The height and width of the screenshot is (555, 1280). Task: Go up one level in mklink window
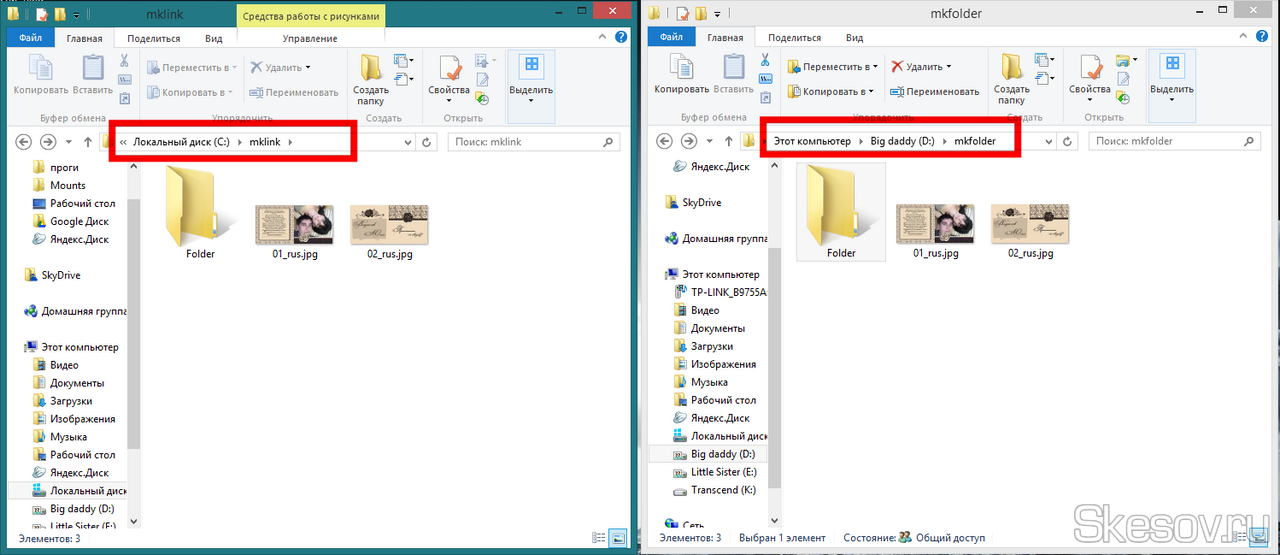pyautogui.click(x=88, y=142)
